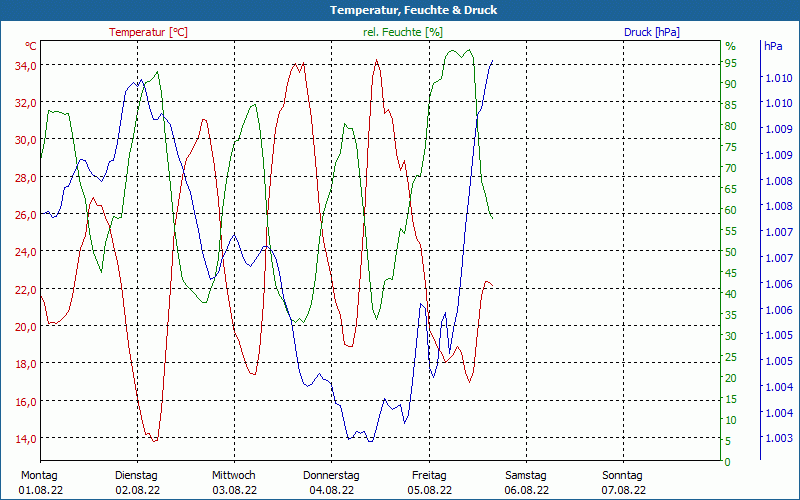Click the green '%' unit label above the axis
800x500 pixels.
tap(731, 46)
